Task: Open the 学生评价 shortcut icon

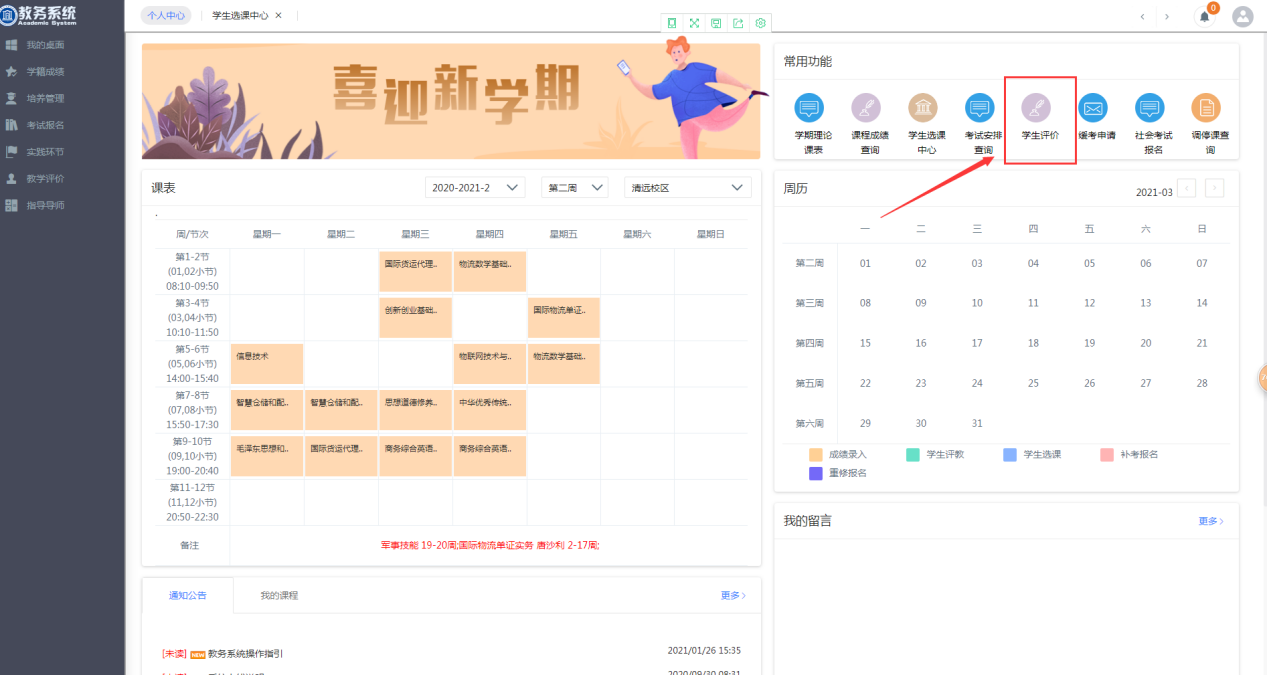Action: 1036,108
